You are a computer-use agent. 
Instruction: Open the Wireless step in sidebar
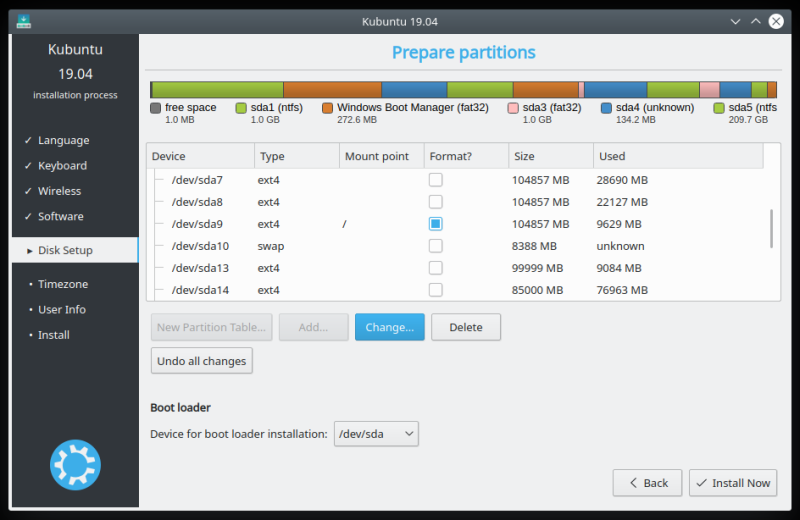(59, 191)
